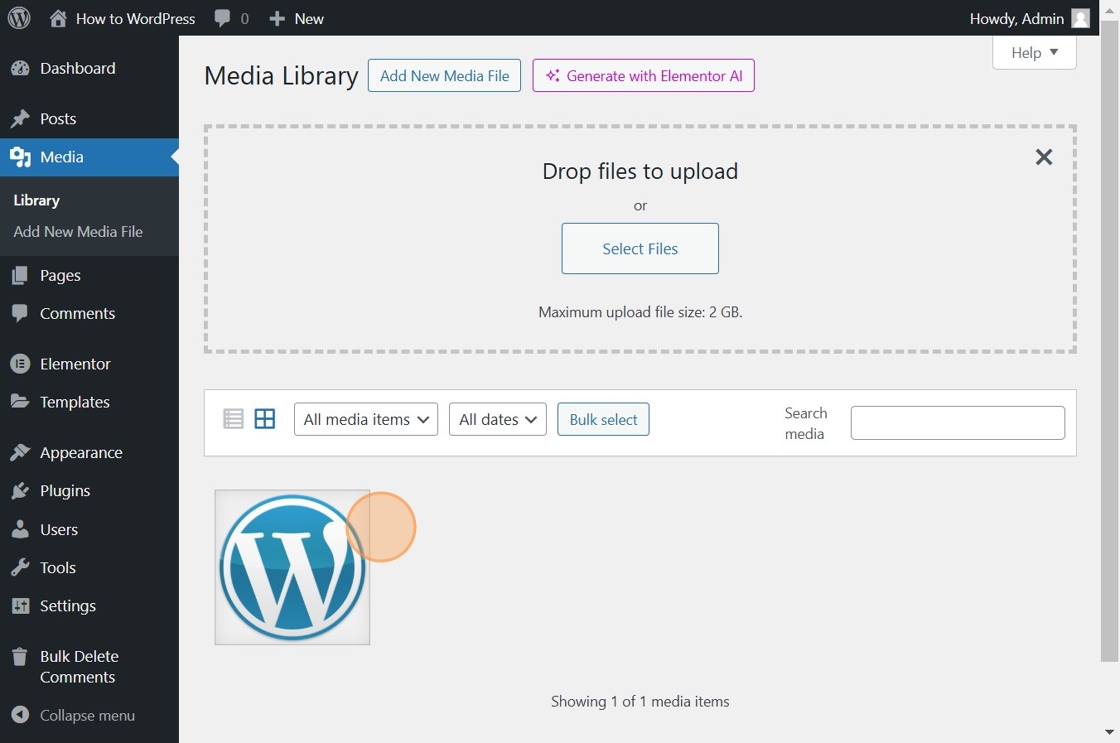Expand the Help tab
1120x743 pixels.
pyautogui.click(x=1034, y=53)
